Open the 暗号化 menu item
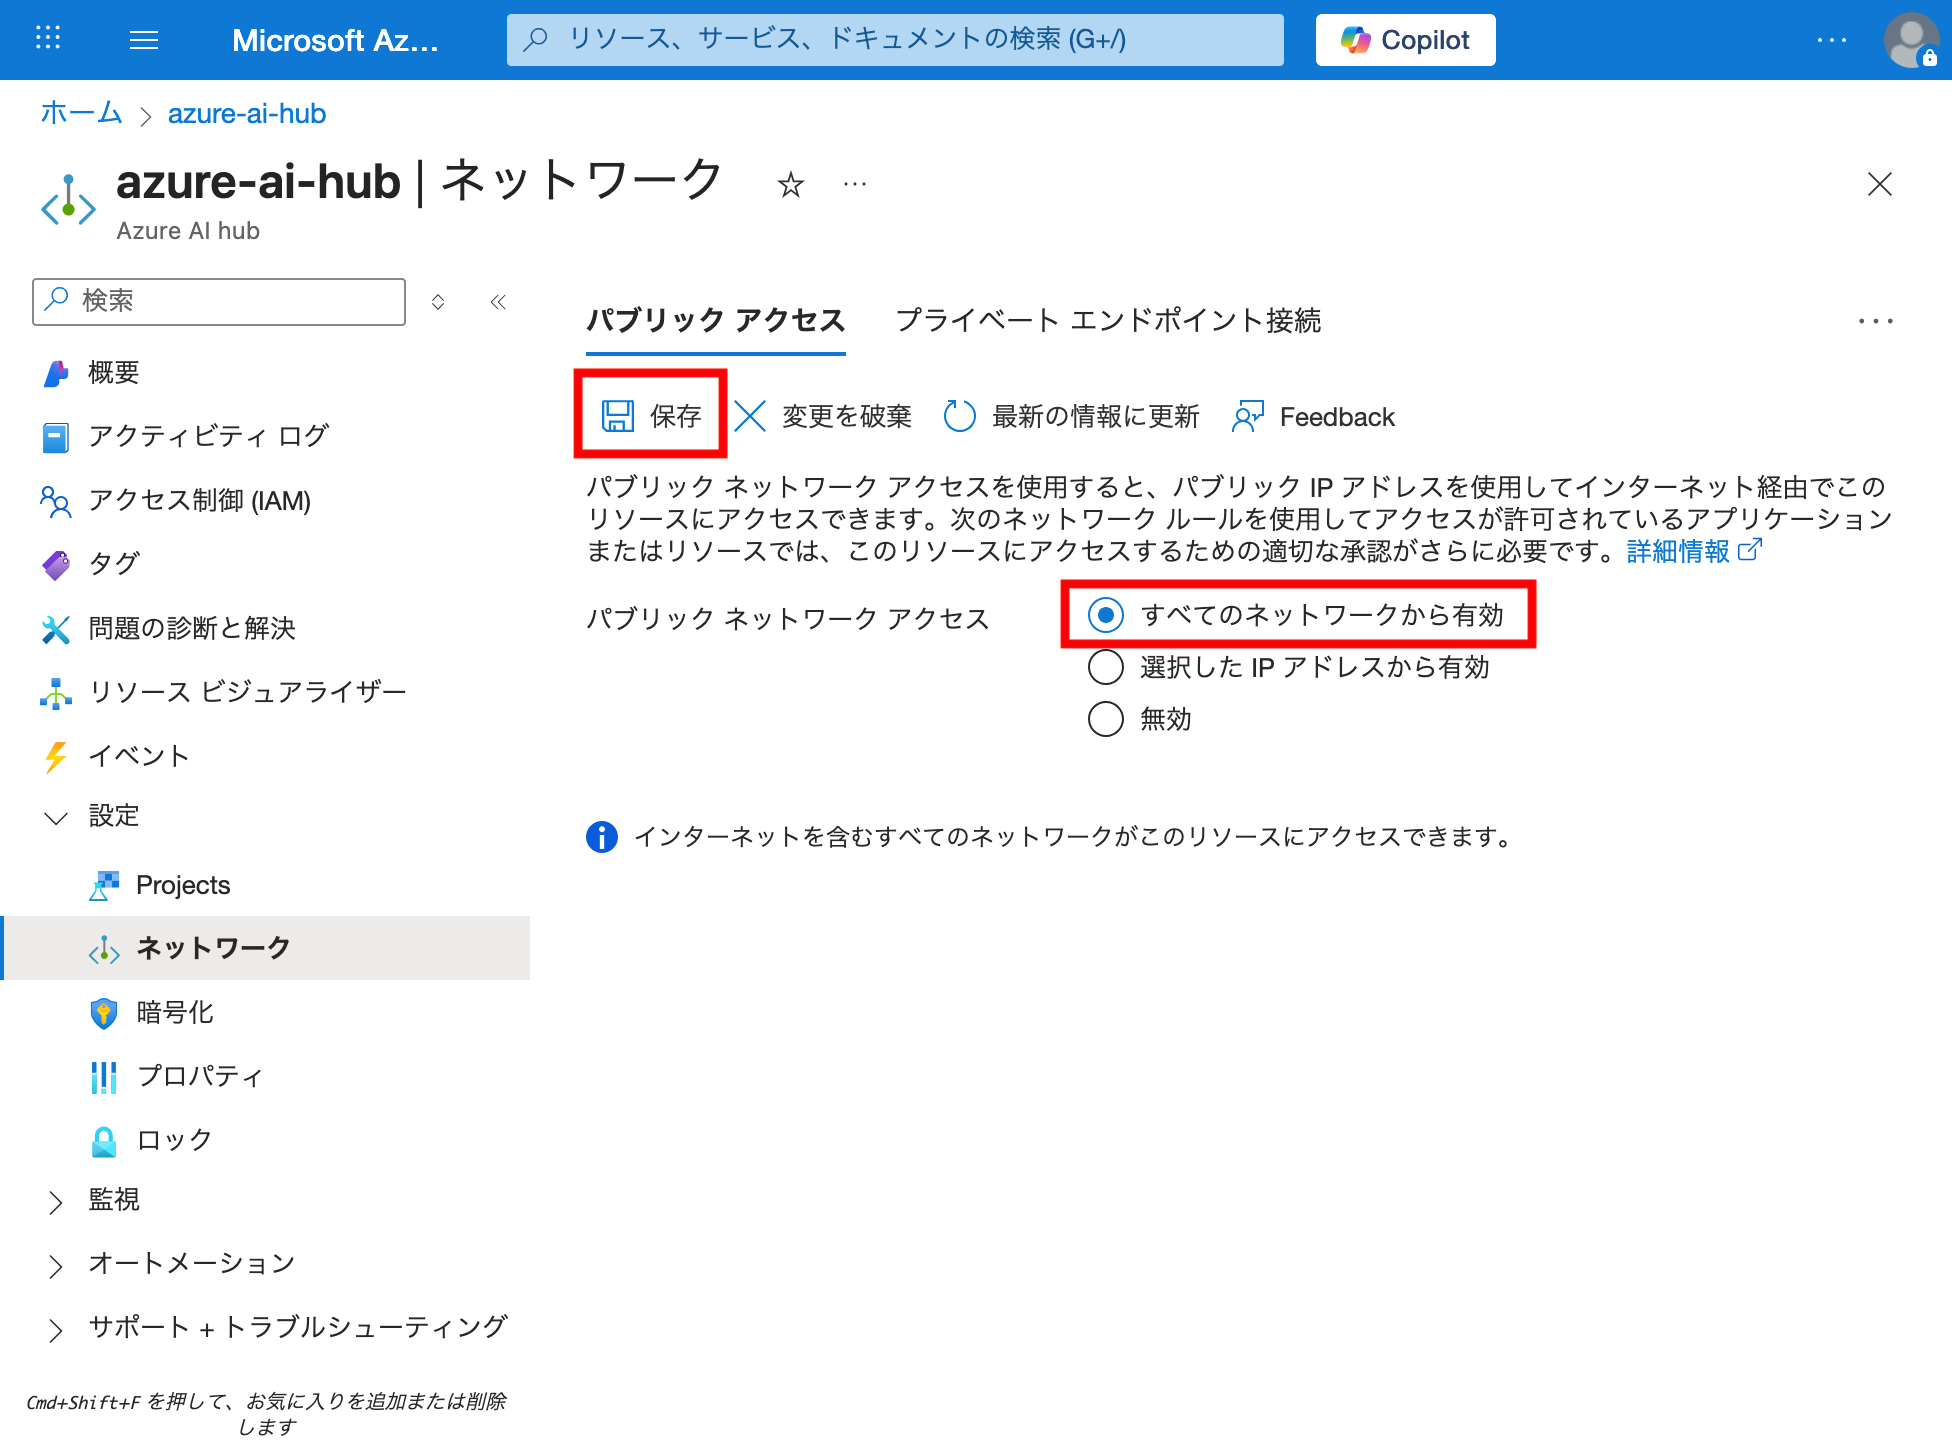 click(175, 1012)
